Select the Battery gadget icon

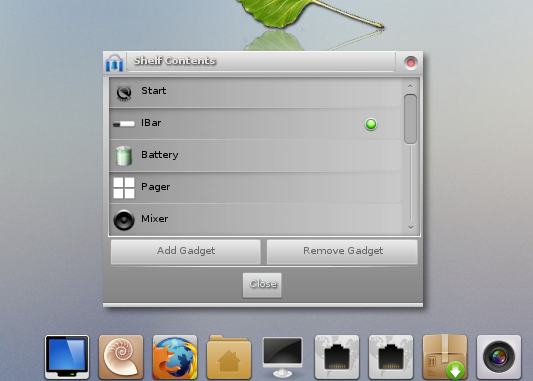click(x=124, y=156)
